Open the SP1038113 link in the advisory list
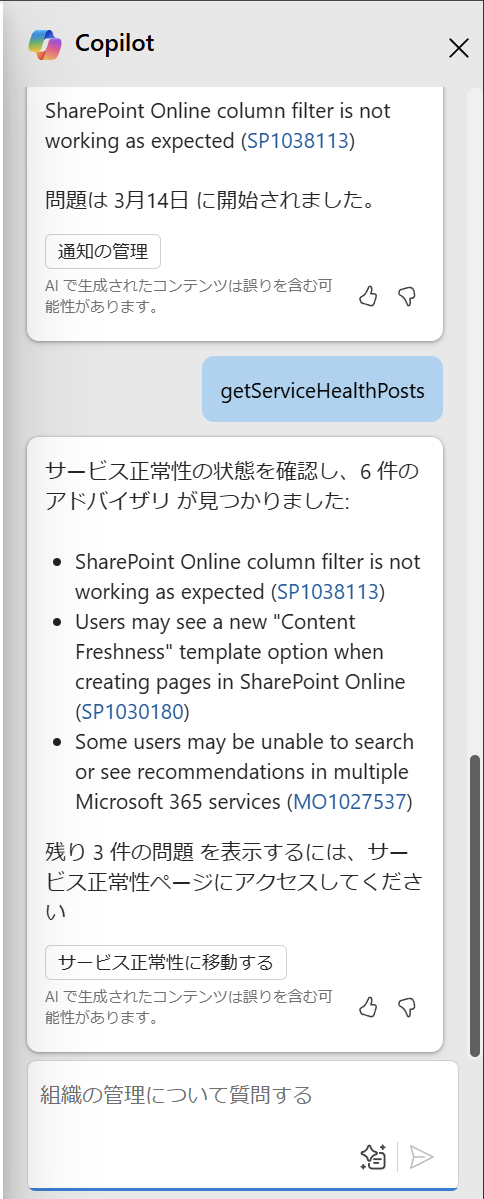The image size is (484, 1199). click(x=328, y=592)
